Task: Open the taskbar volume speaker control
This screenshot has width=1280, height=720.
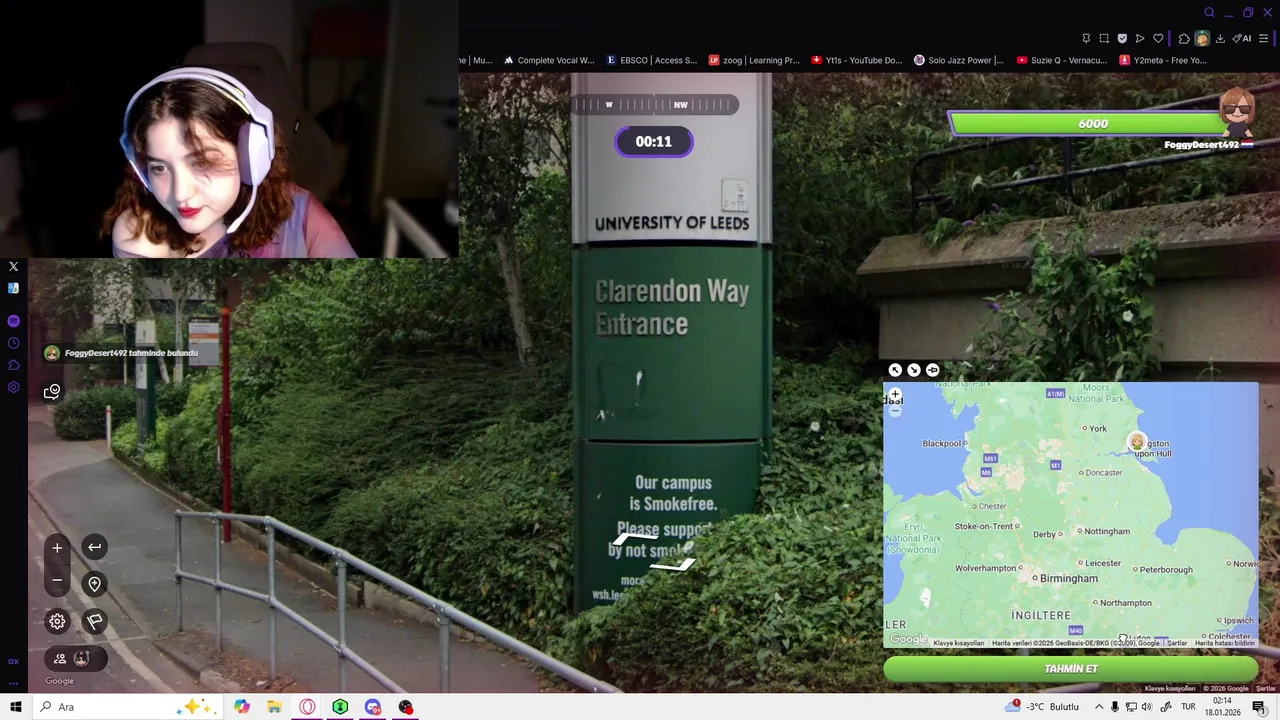Action: 1147,707
